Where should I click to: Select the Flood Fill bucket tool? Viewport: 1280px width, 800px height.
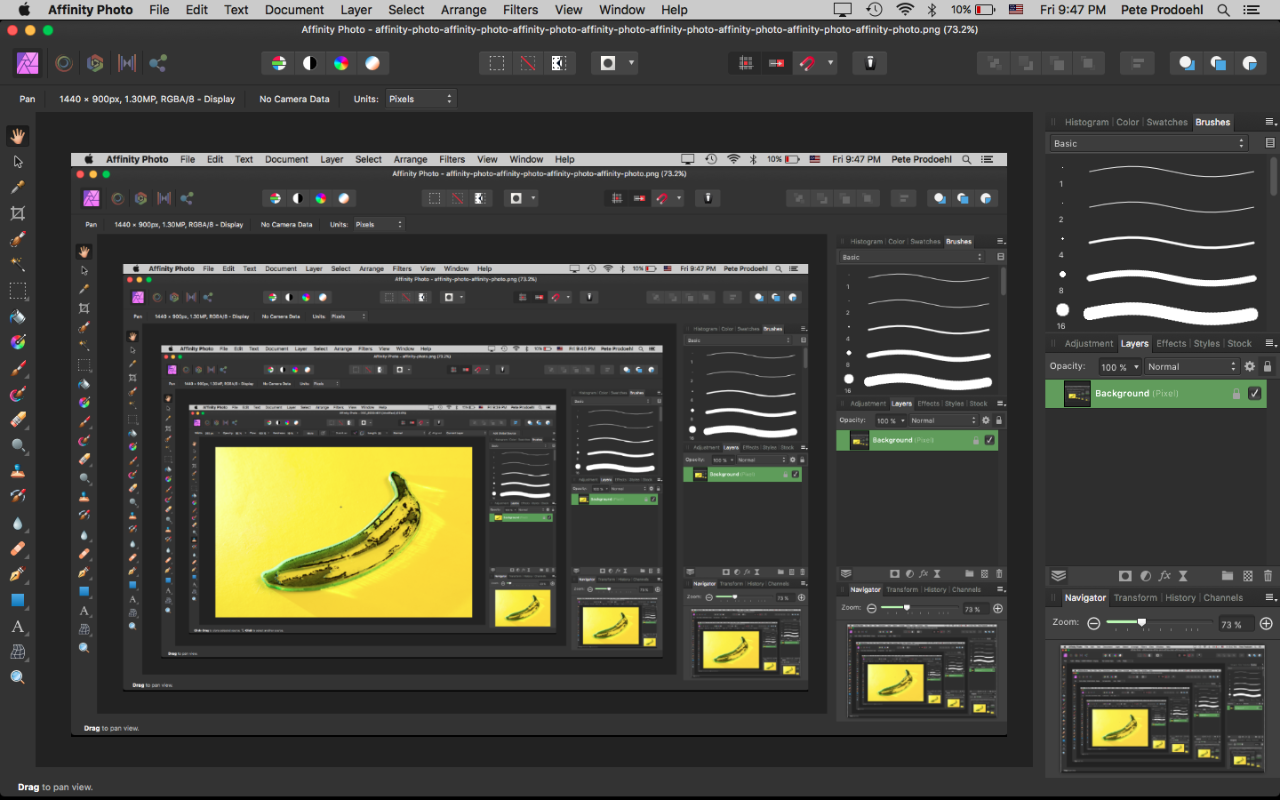point(17,317)
